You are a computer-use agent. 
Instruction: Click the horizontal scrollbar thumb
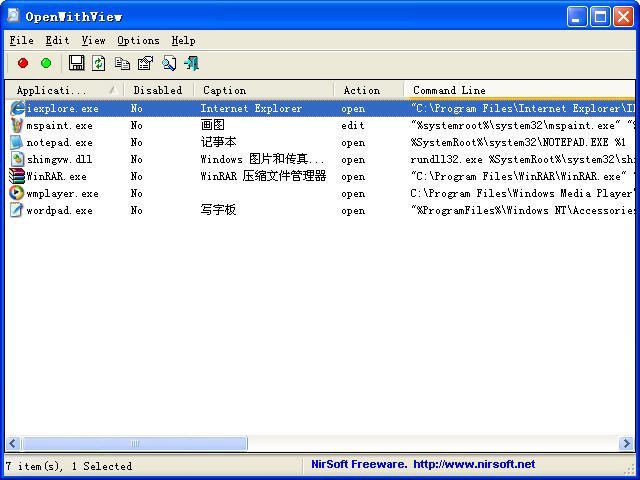point(134,443)
